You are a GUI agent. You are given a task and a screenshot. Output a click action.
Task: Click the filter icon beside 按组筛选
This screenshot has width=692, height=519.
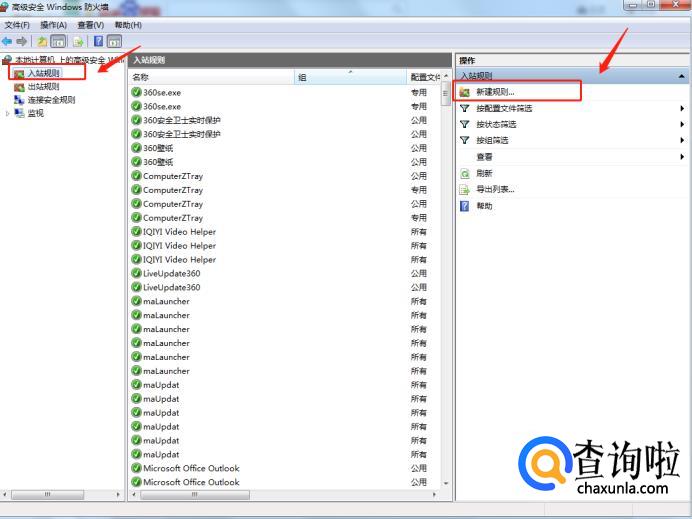465,140
